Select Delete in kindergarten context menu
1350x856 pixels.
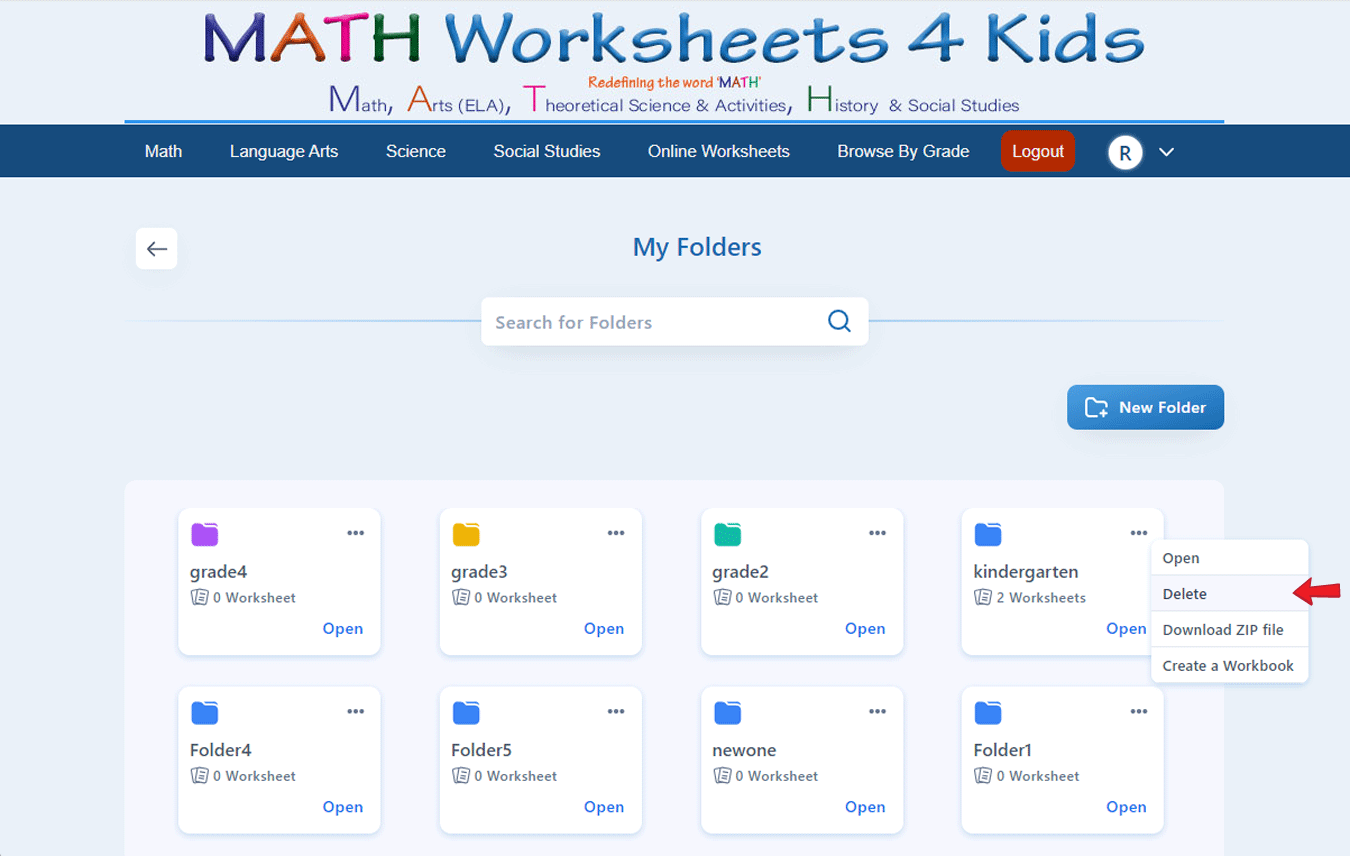tap(1229, 593)
